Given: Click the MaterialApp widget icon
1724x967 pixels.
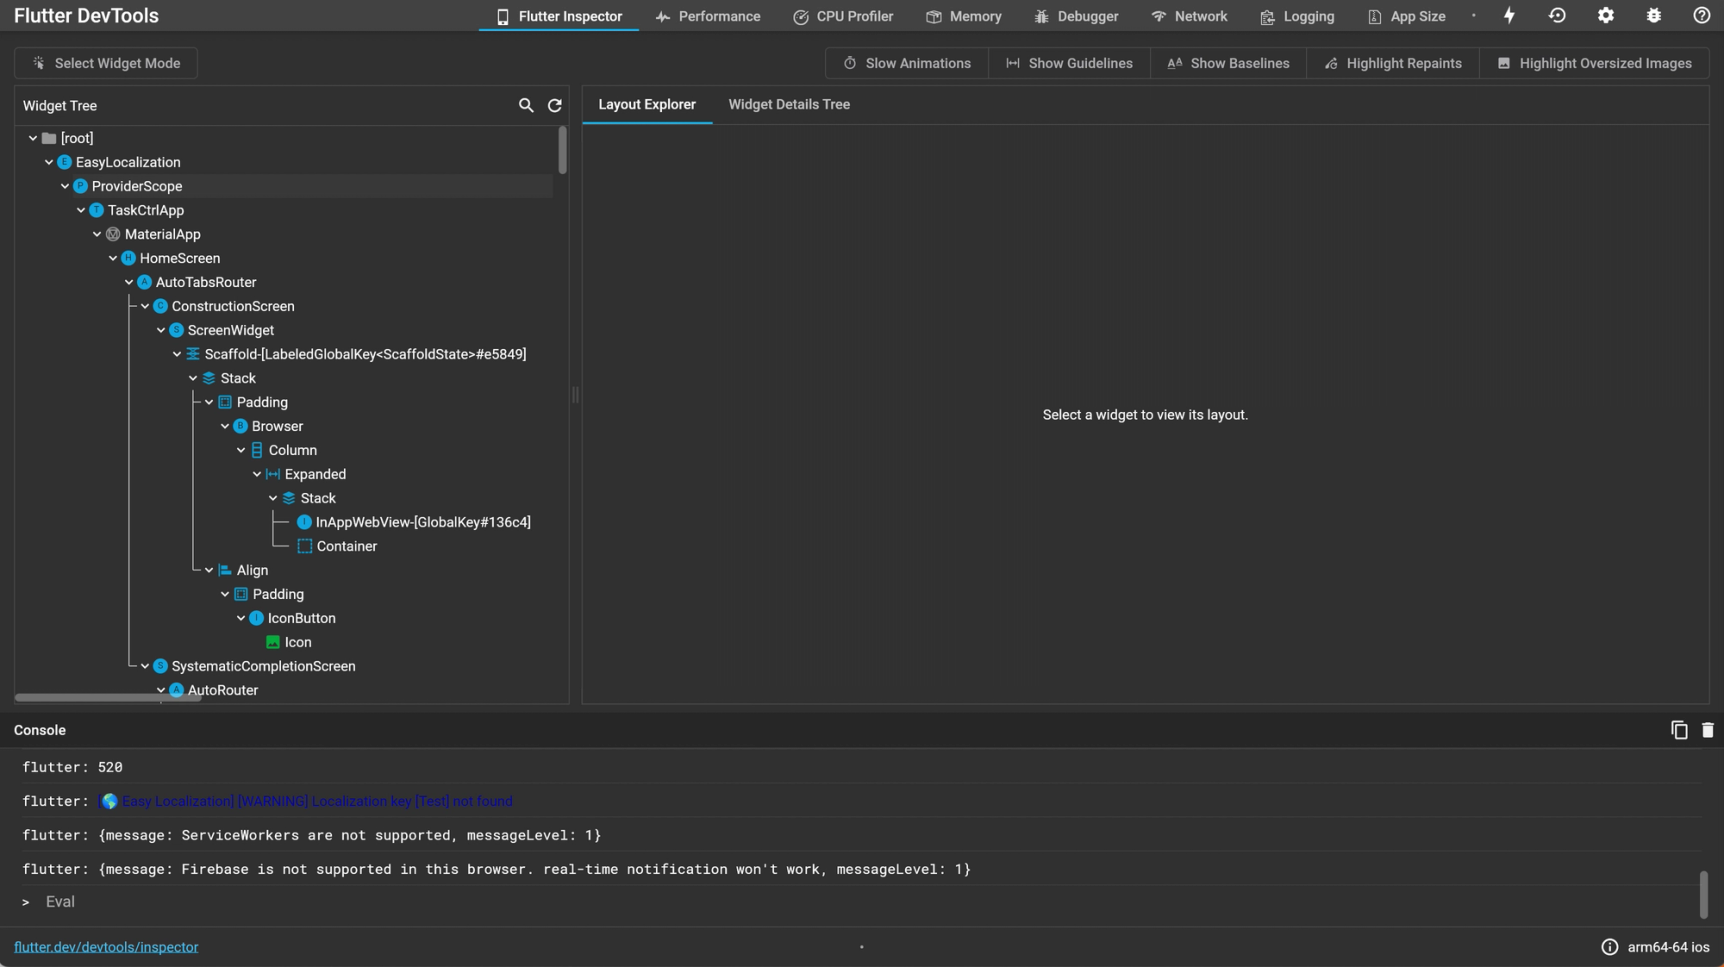Looking at the screenshot, I should (x=113, y=234).
